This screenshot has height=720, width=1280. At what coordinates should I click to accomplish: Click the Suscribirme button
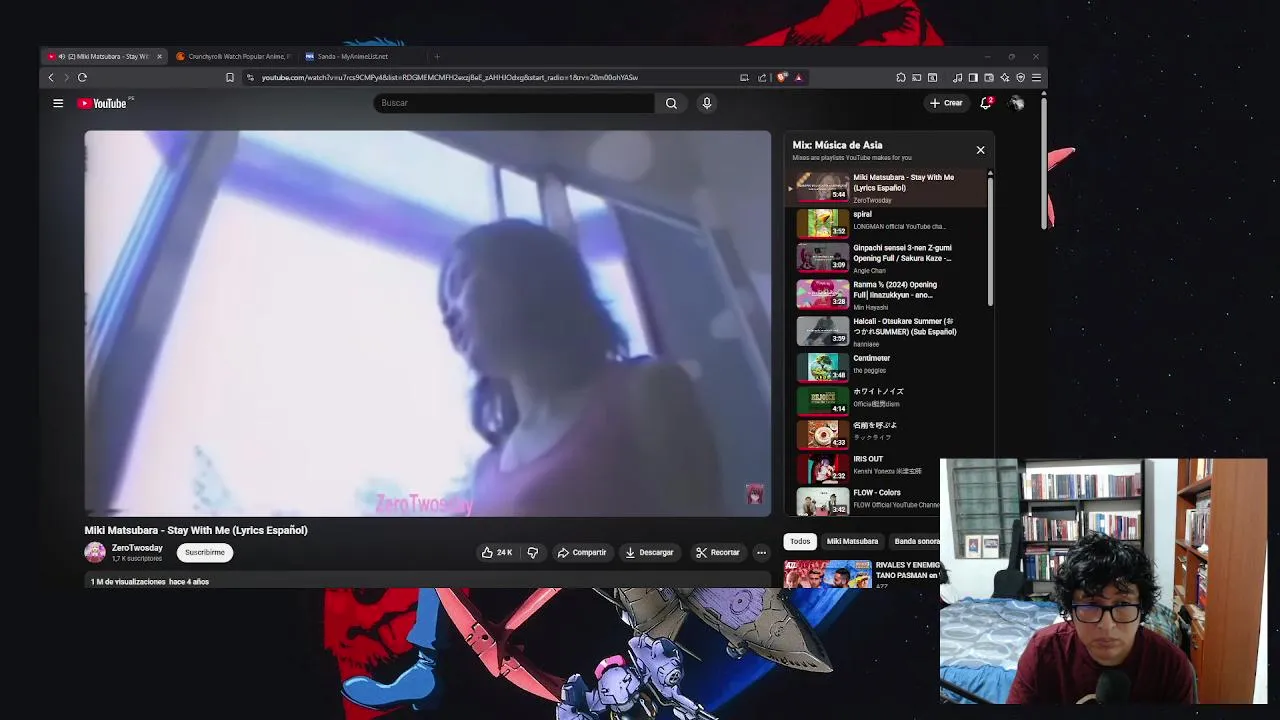click(205, 552)
